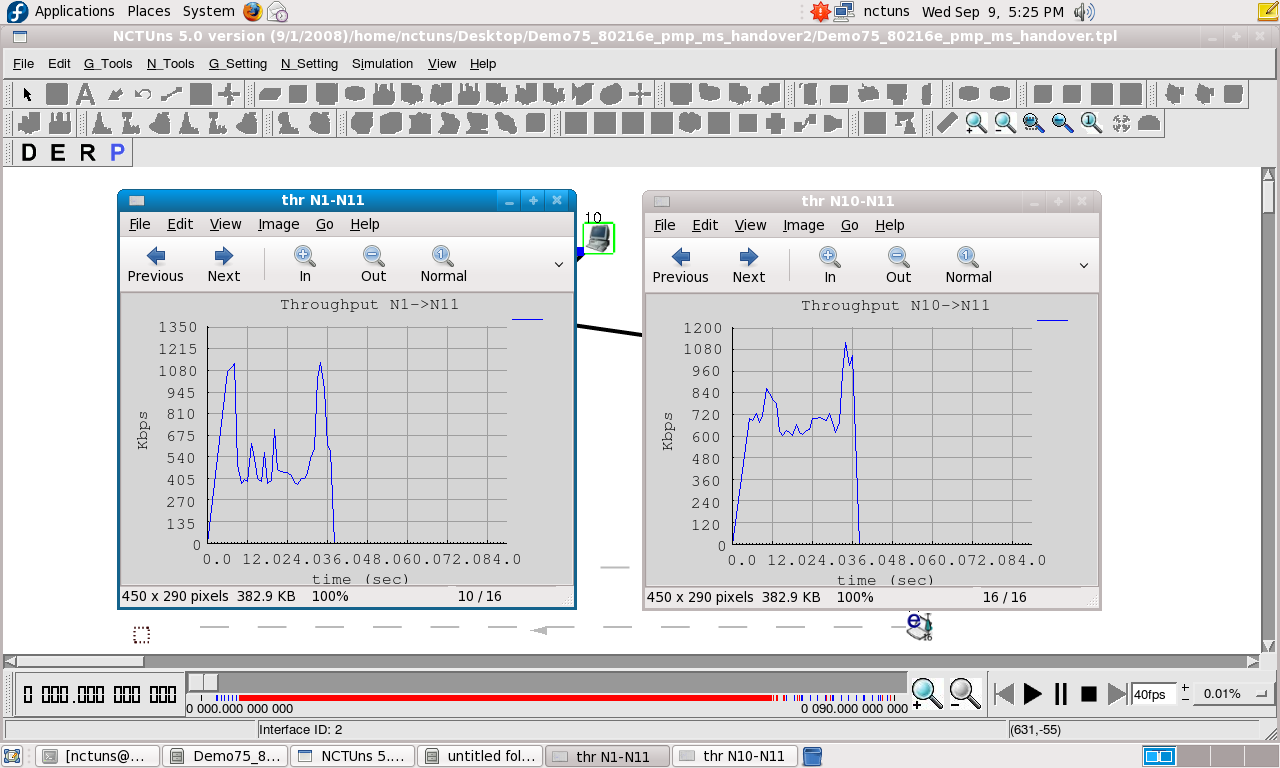Screen dimensions: 1280x768
Task: Expand toolbar overflow arrow in thr N1-N11
Action: (x=558, y=264)
